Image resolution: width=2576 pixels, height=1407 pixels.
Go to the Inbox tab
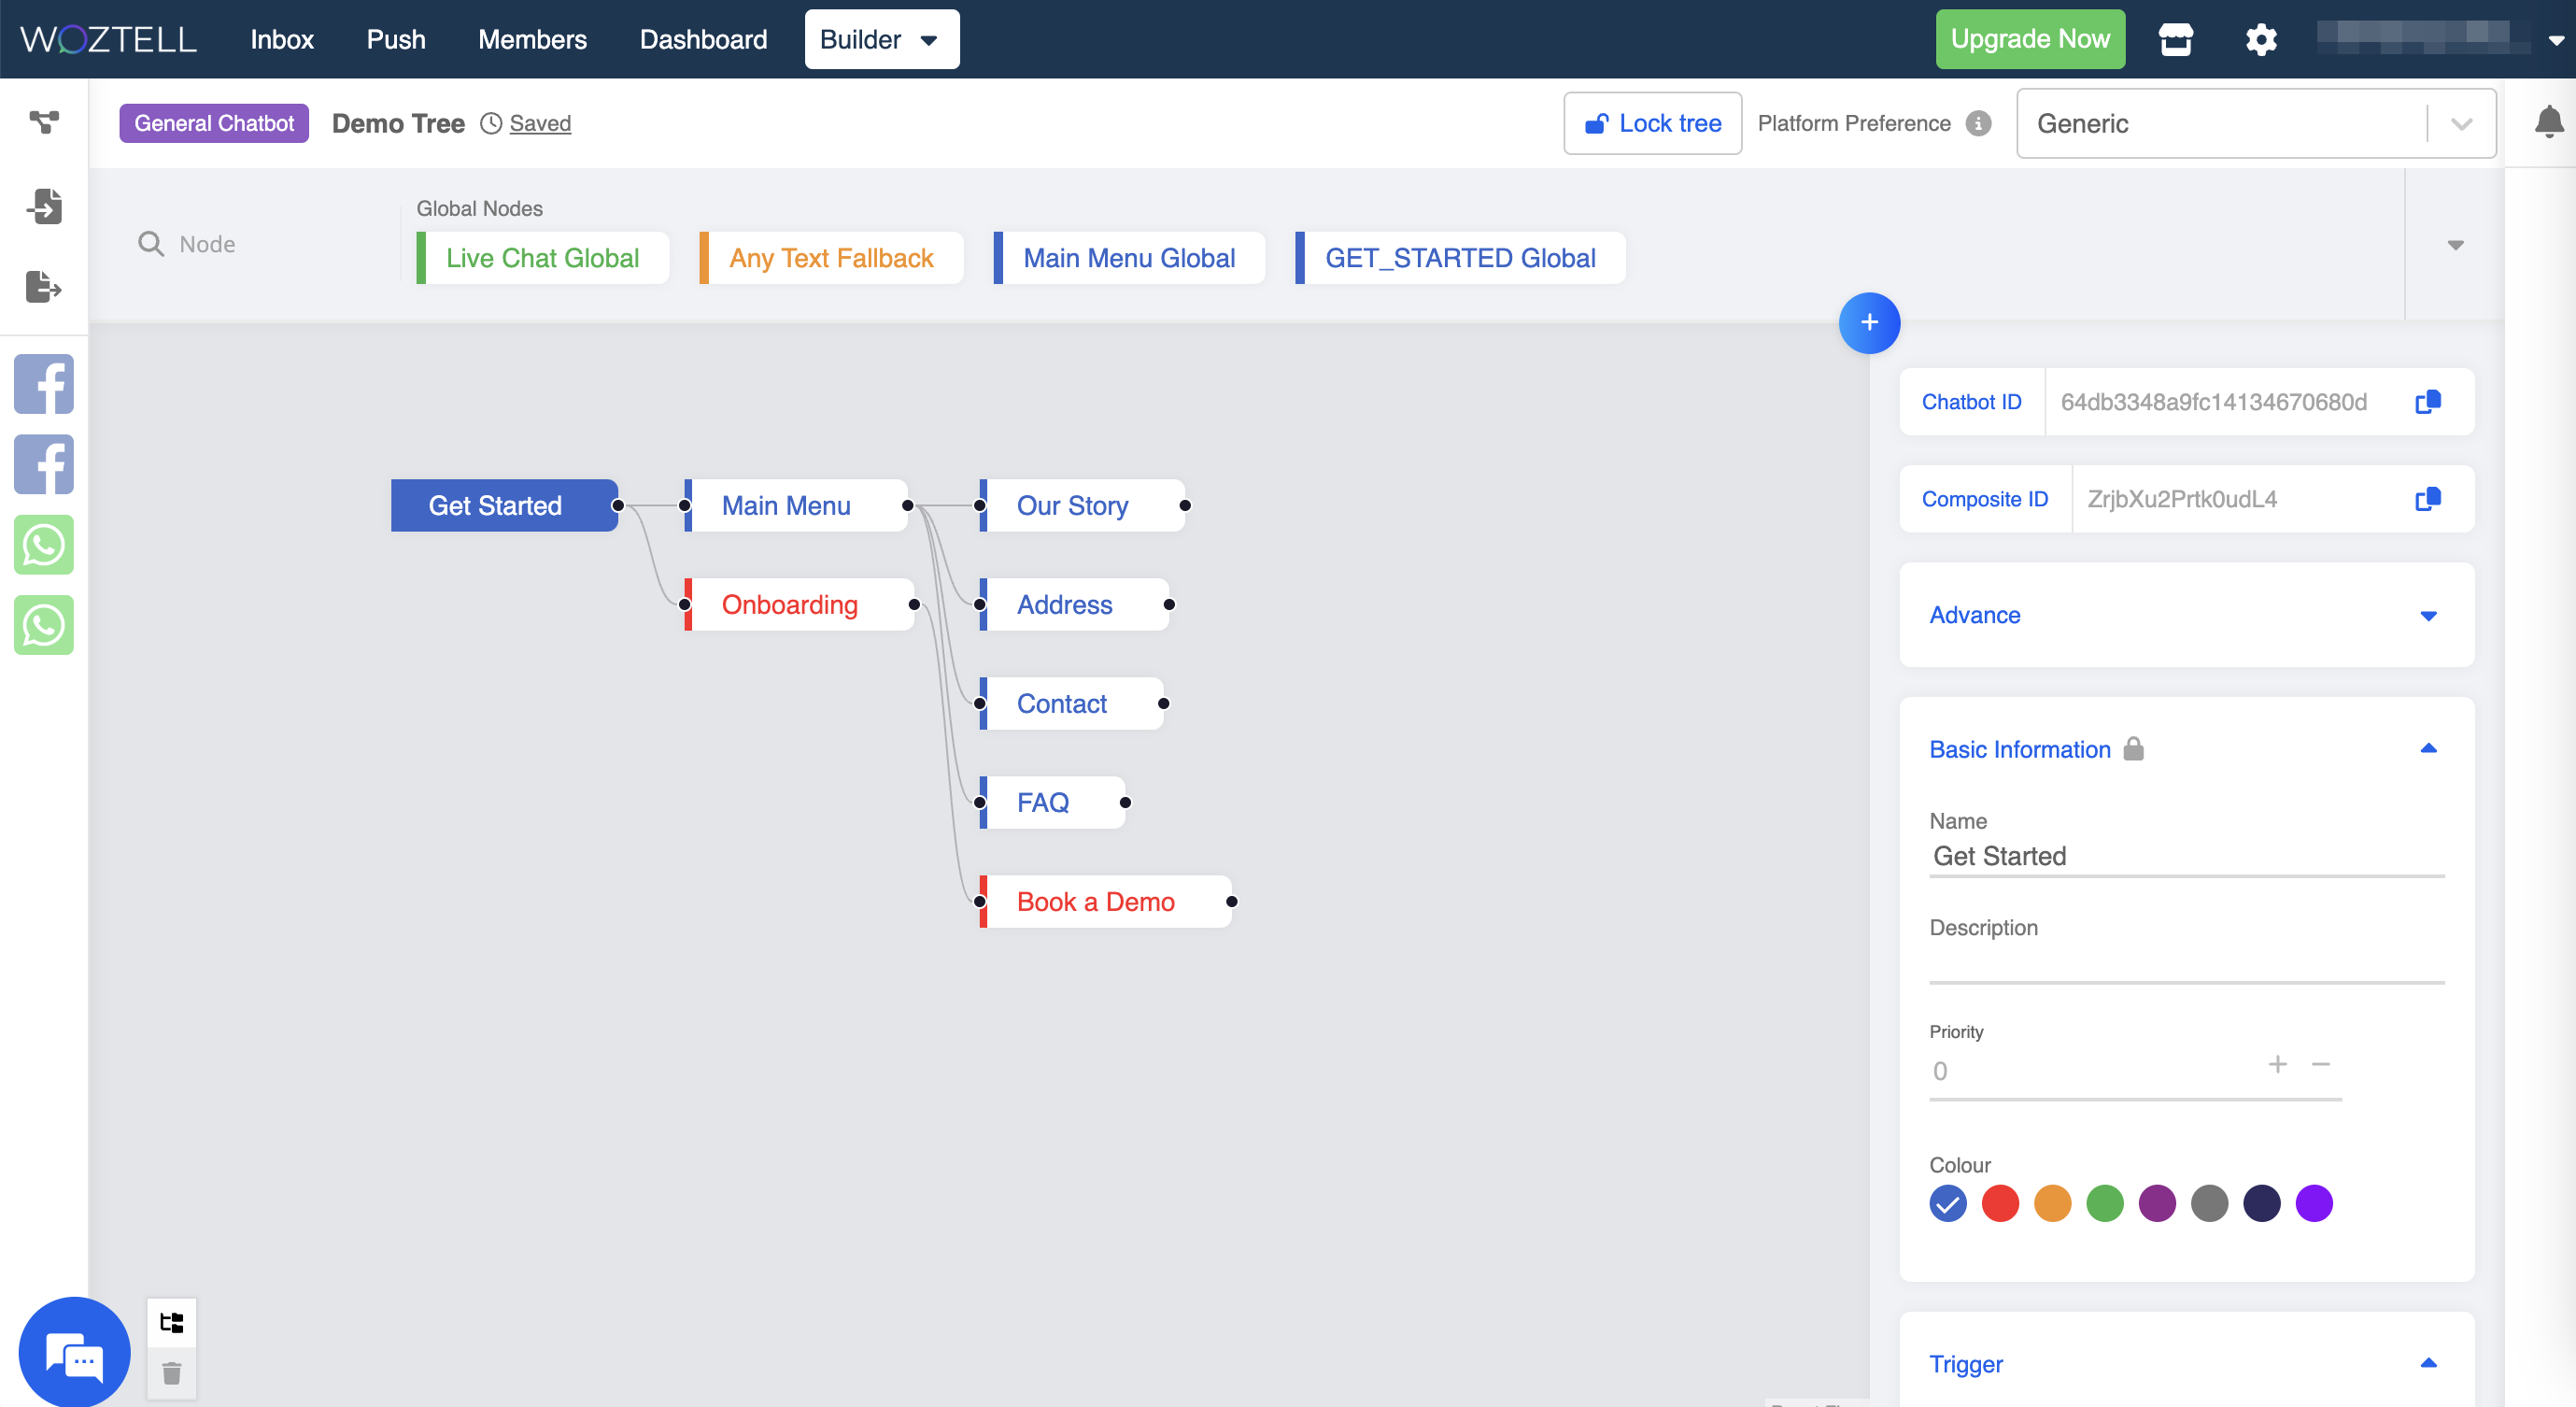click(x=281, y=40)
